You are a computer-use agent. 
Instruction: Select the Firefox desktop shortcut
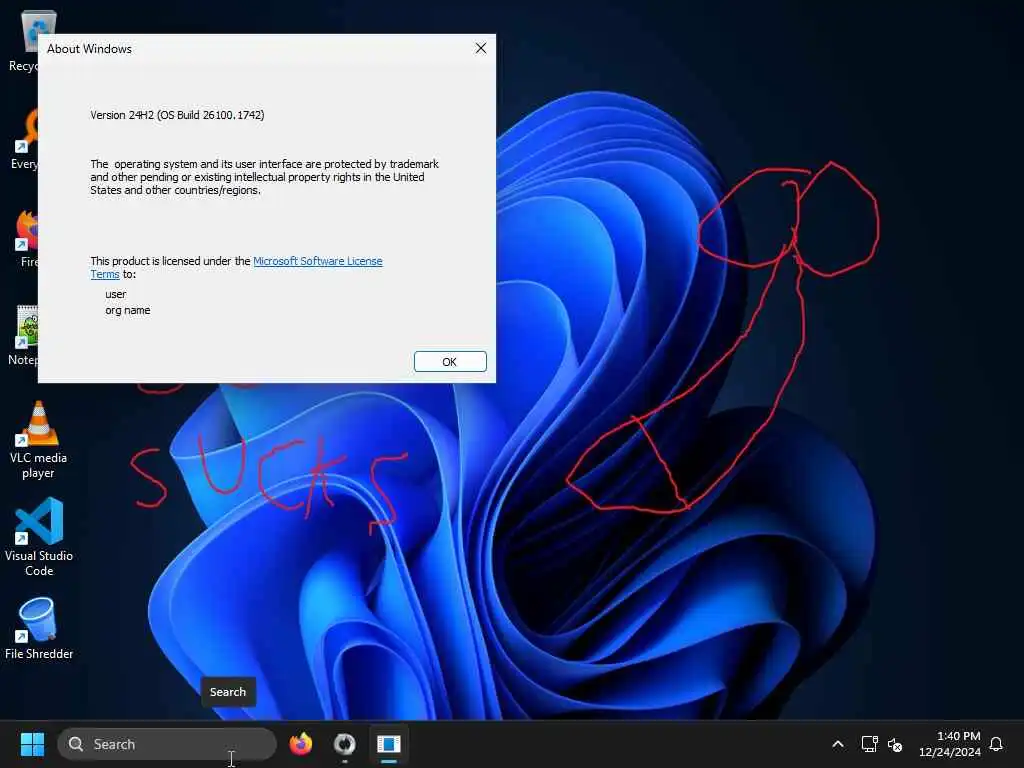(x=26, y=238)
